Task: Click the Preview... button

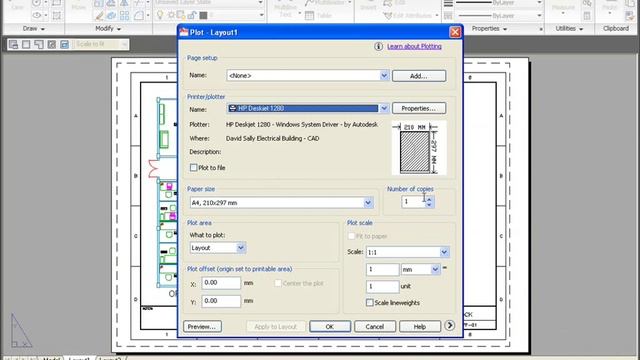Action: 202,327
